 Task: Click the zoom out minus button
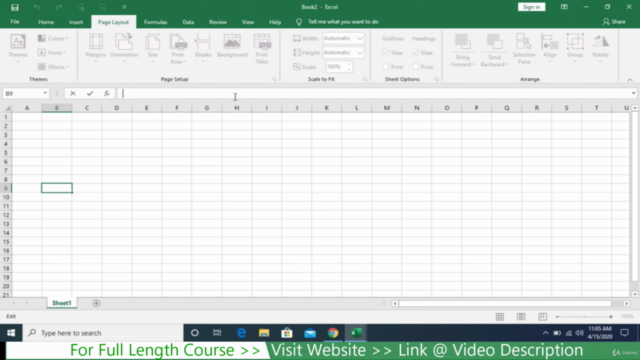557,317
